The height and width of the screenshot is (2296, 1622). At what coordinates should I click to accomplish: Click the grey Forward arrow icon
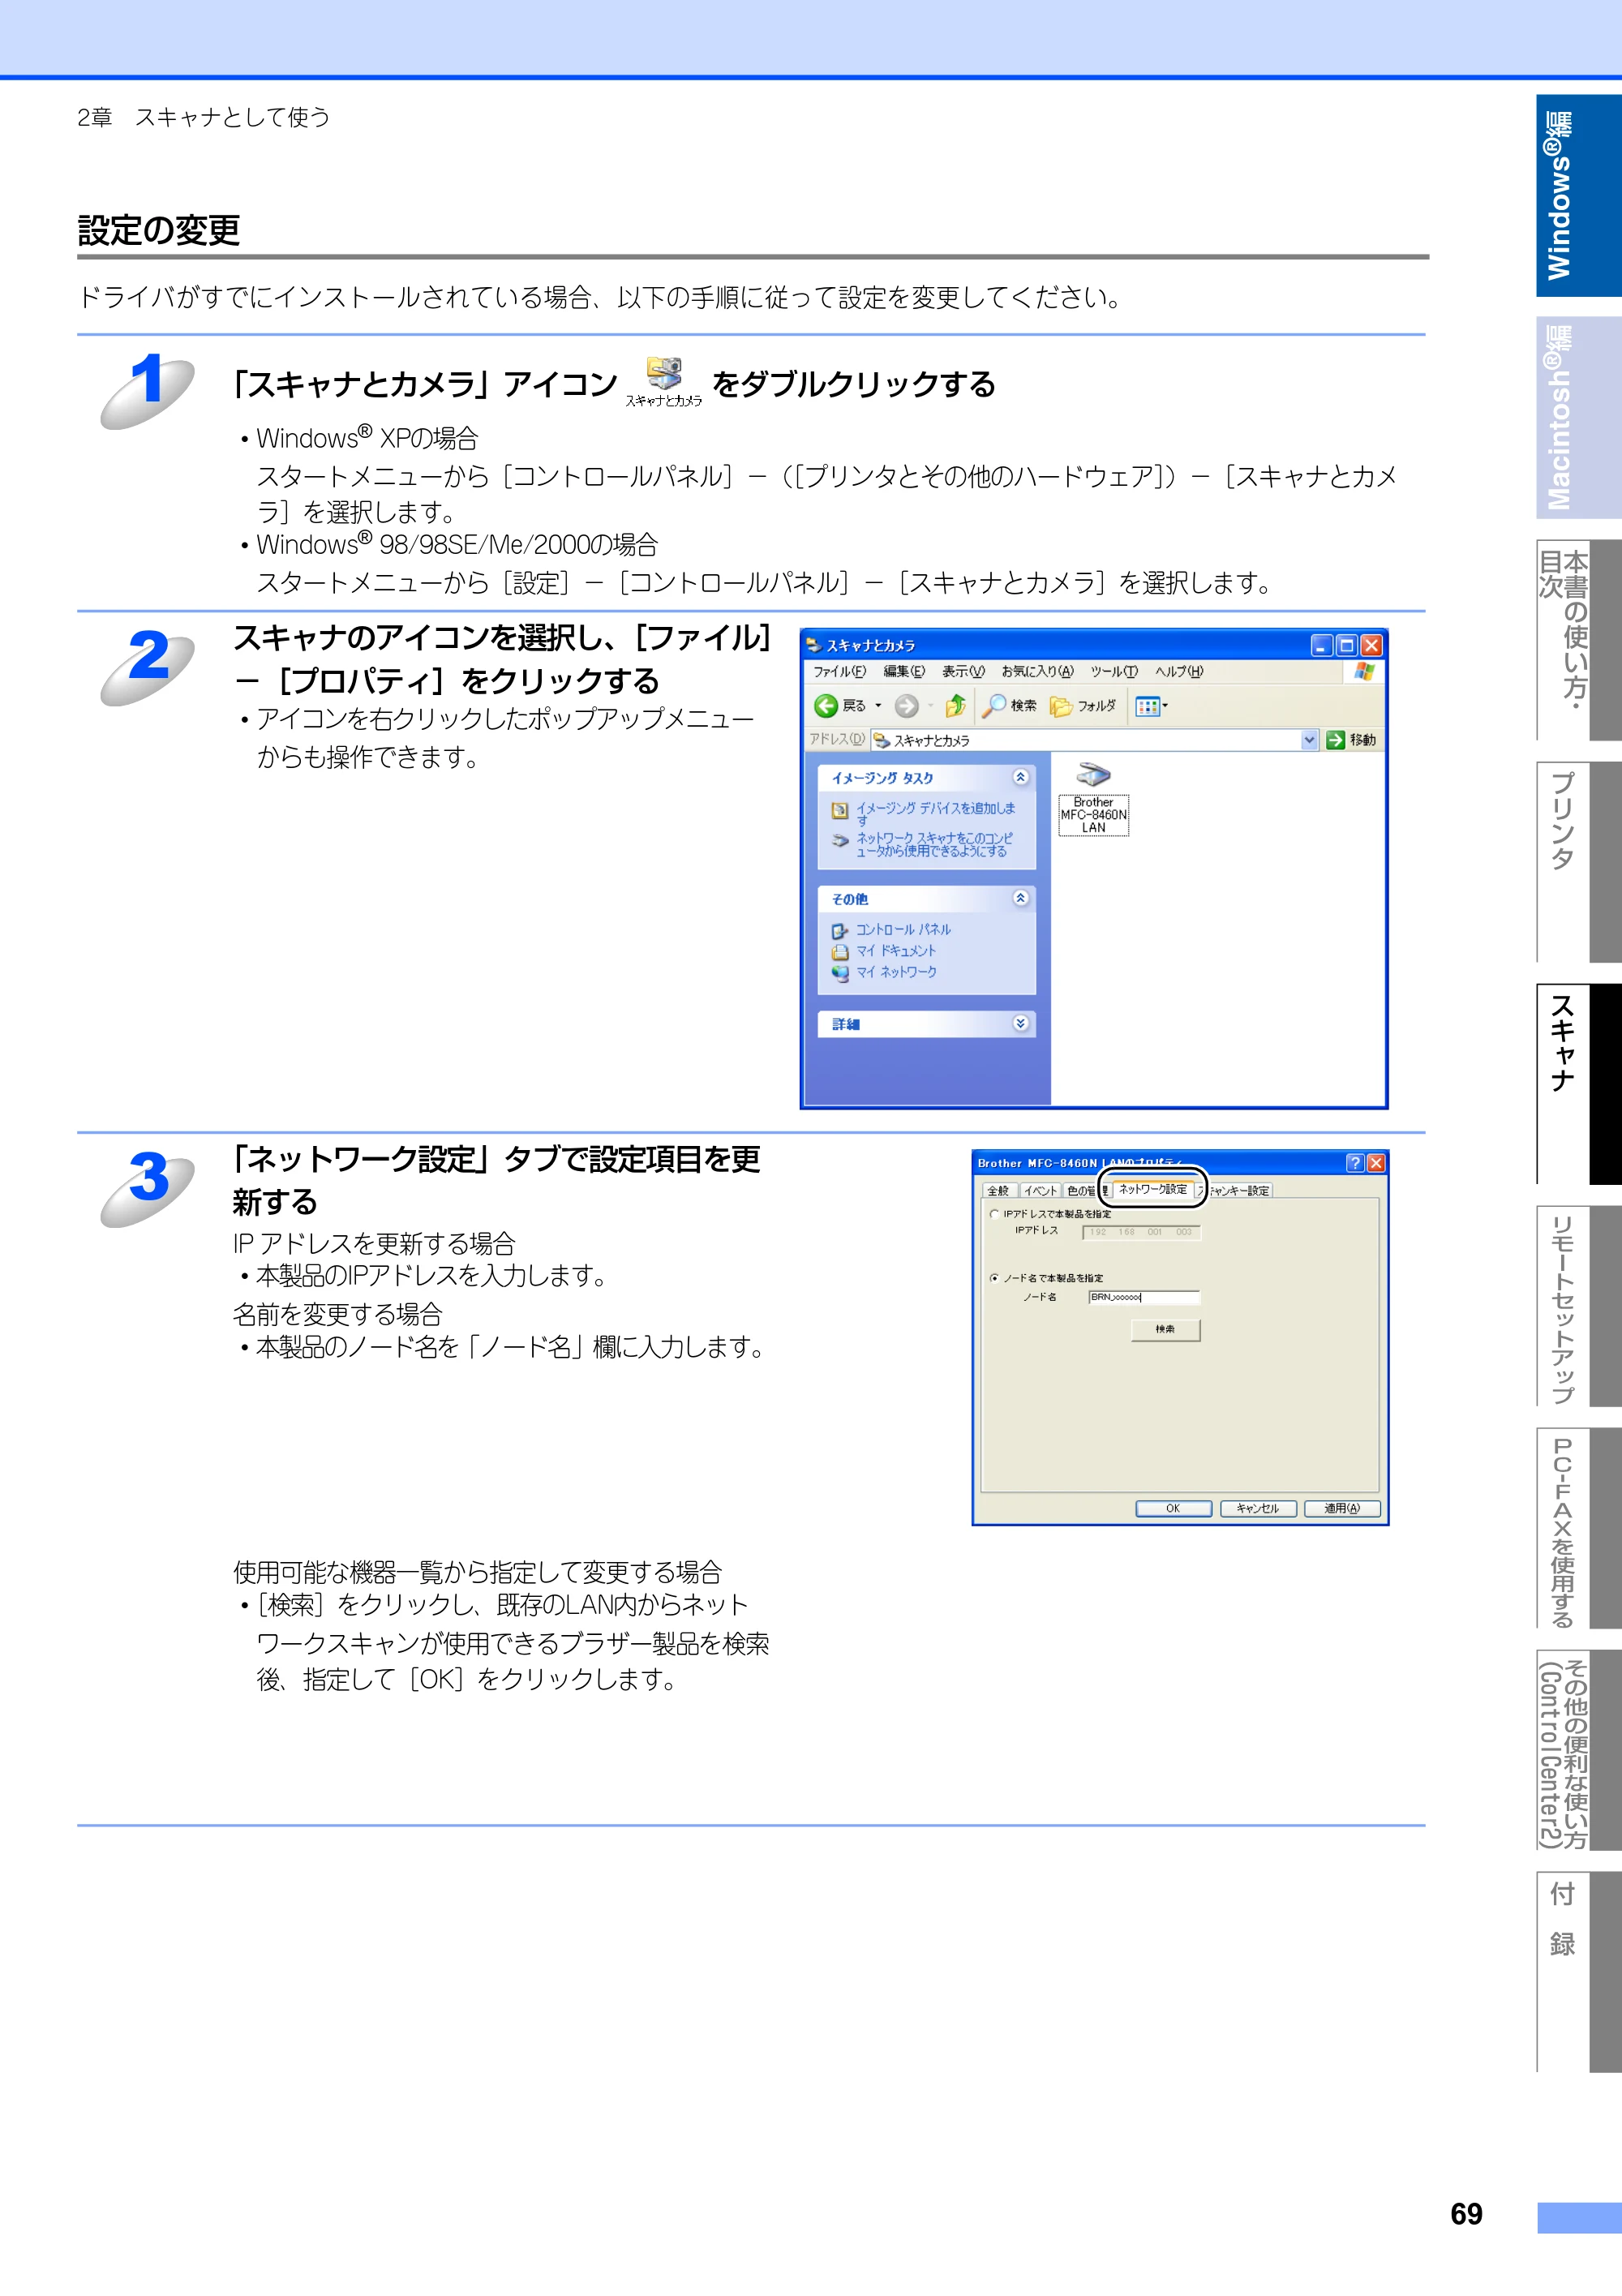[906, 706]
